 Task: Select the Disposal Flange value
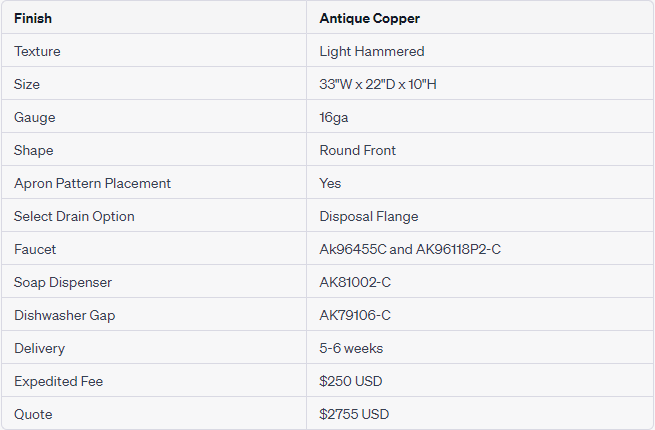[x=369, y=216]
